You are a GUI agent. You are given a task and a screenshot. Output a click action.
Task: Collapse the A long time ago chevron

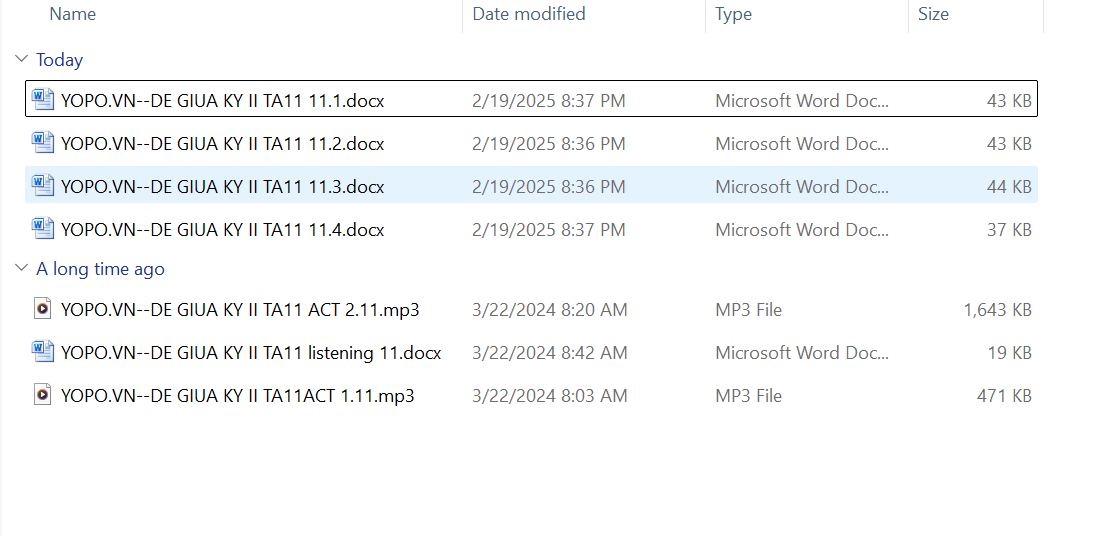point(21,269)
